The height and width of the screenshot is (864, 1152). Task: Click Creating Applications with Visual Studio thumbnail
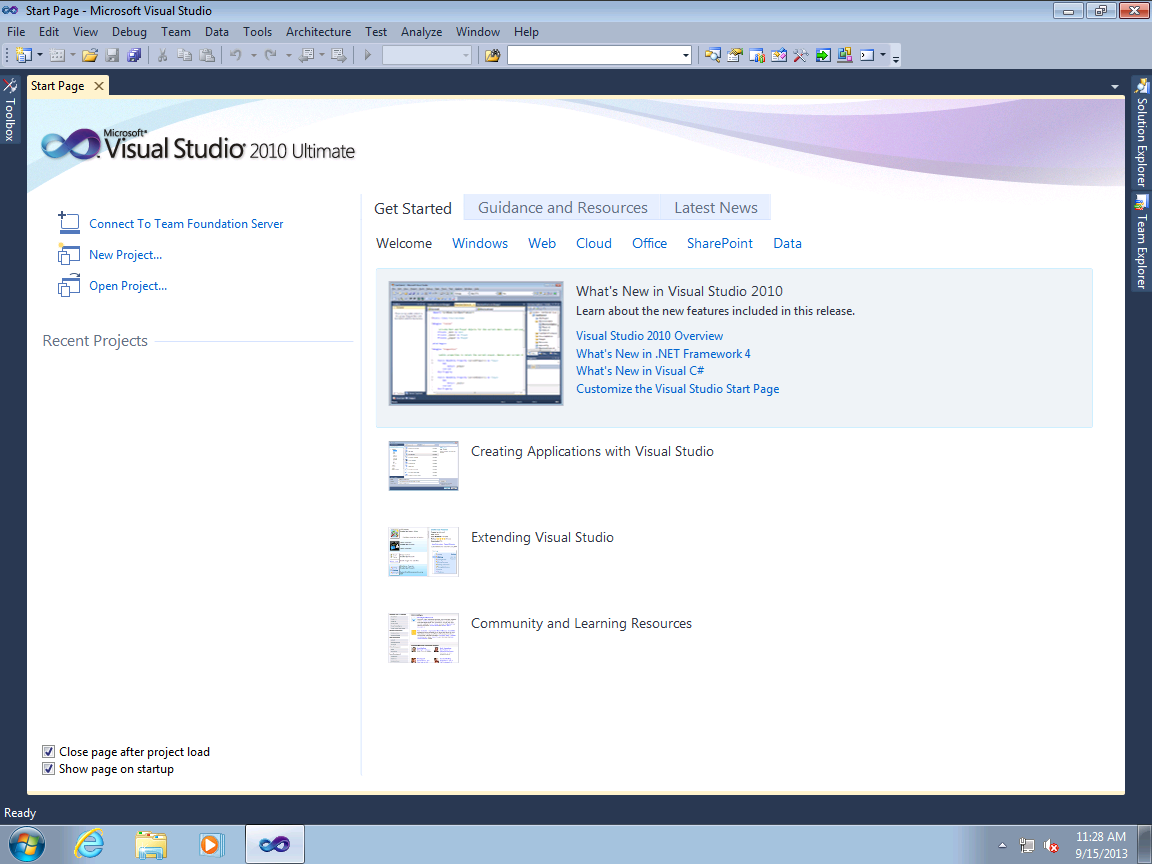(423, 466)
